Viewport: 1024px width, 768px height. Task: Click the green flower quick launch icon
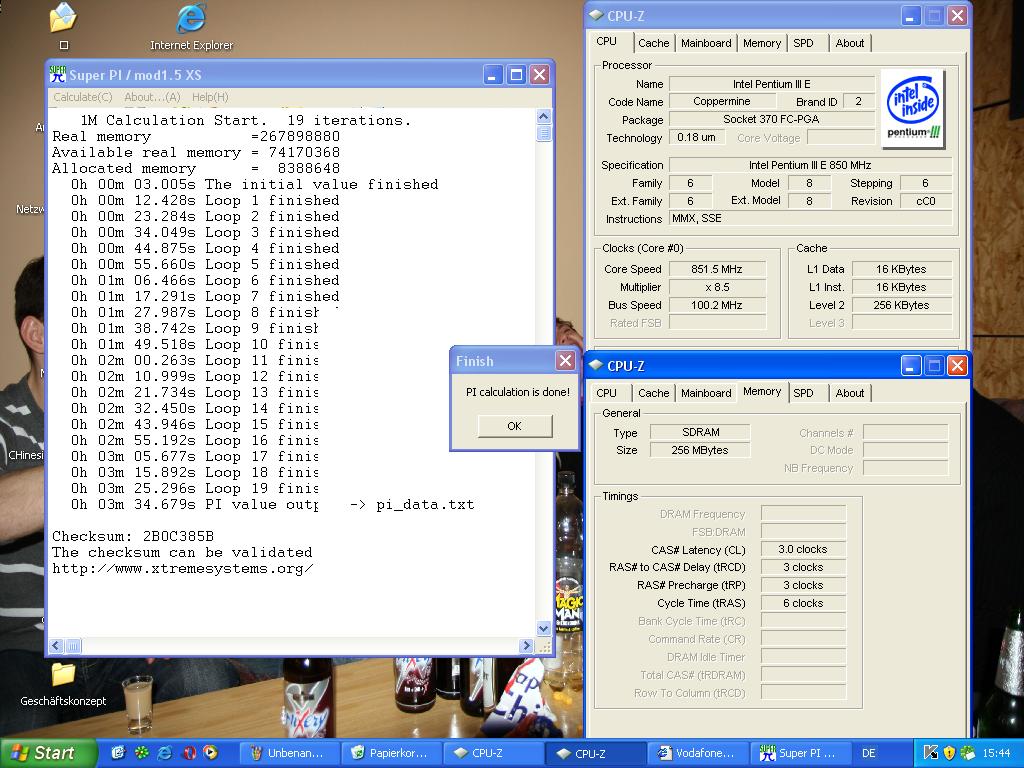tap(142, 753)
